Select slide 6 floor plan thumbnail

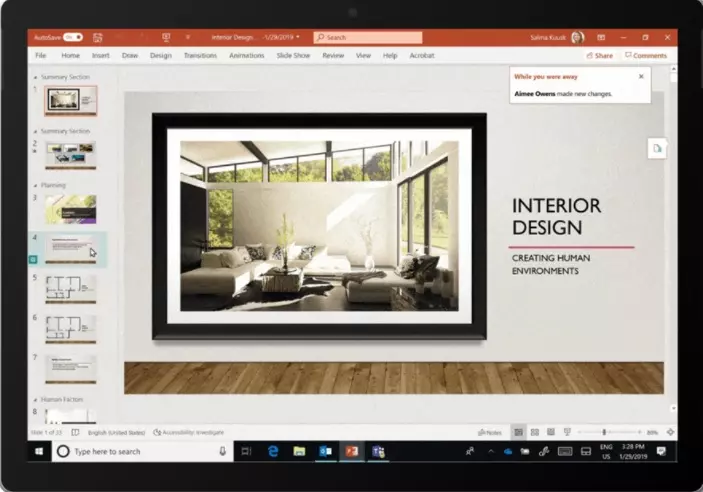coord(71,329)
